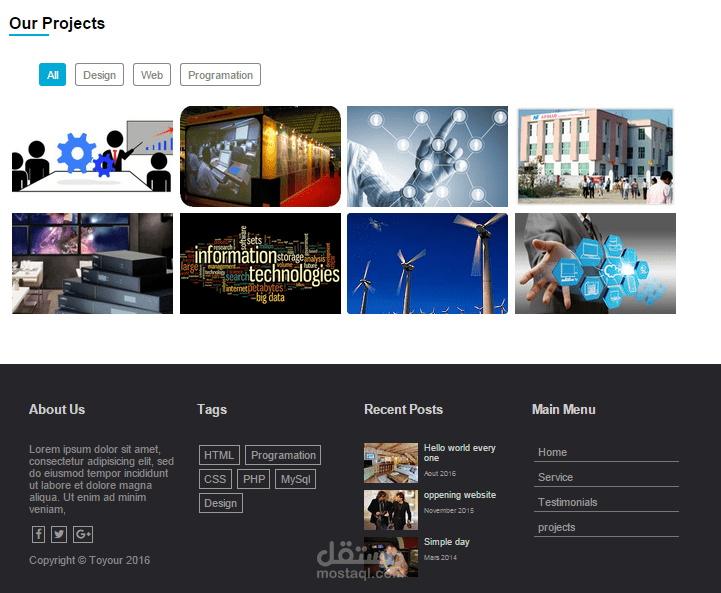Click the Recent Posts footer heading
Screen dimensions: 721x593
[x=403, y=410]
